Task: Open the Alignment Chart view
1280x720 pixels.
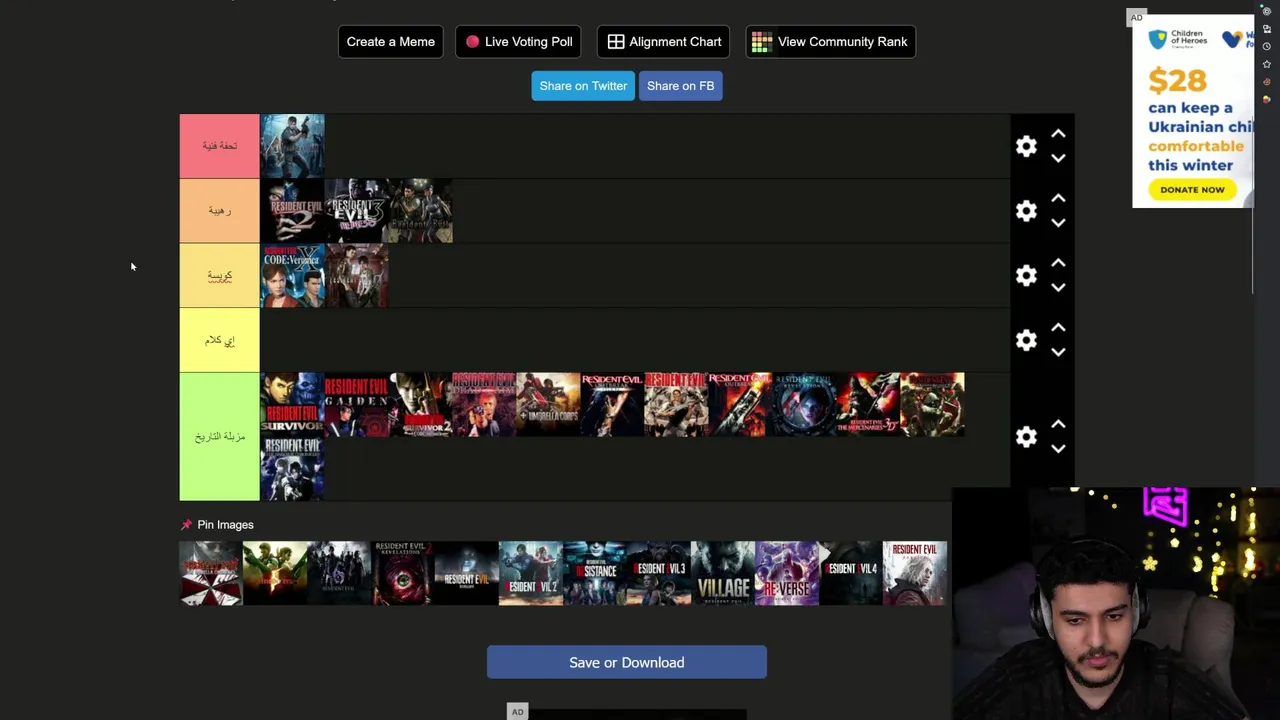Action: pyautogui.click(x=664, y=42)
